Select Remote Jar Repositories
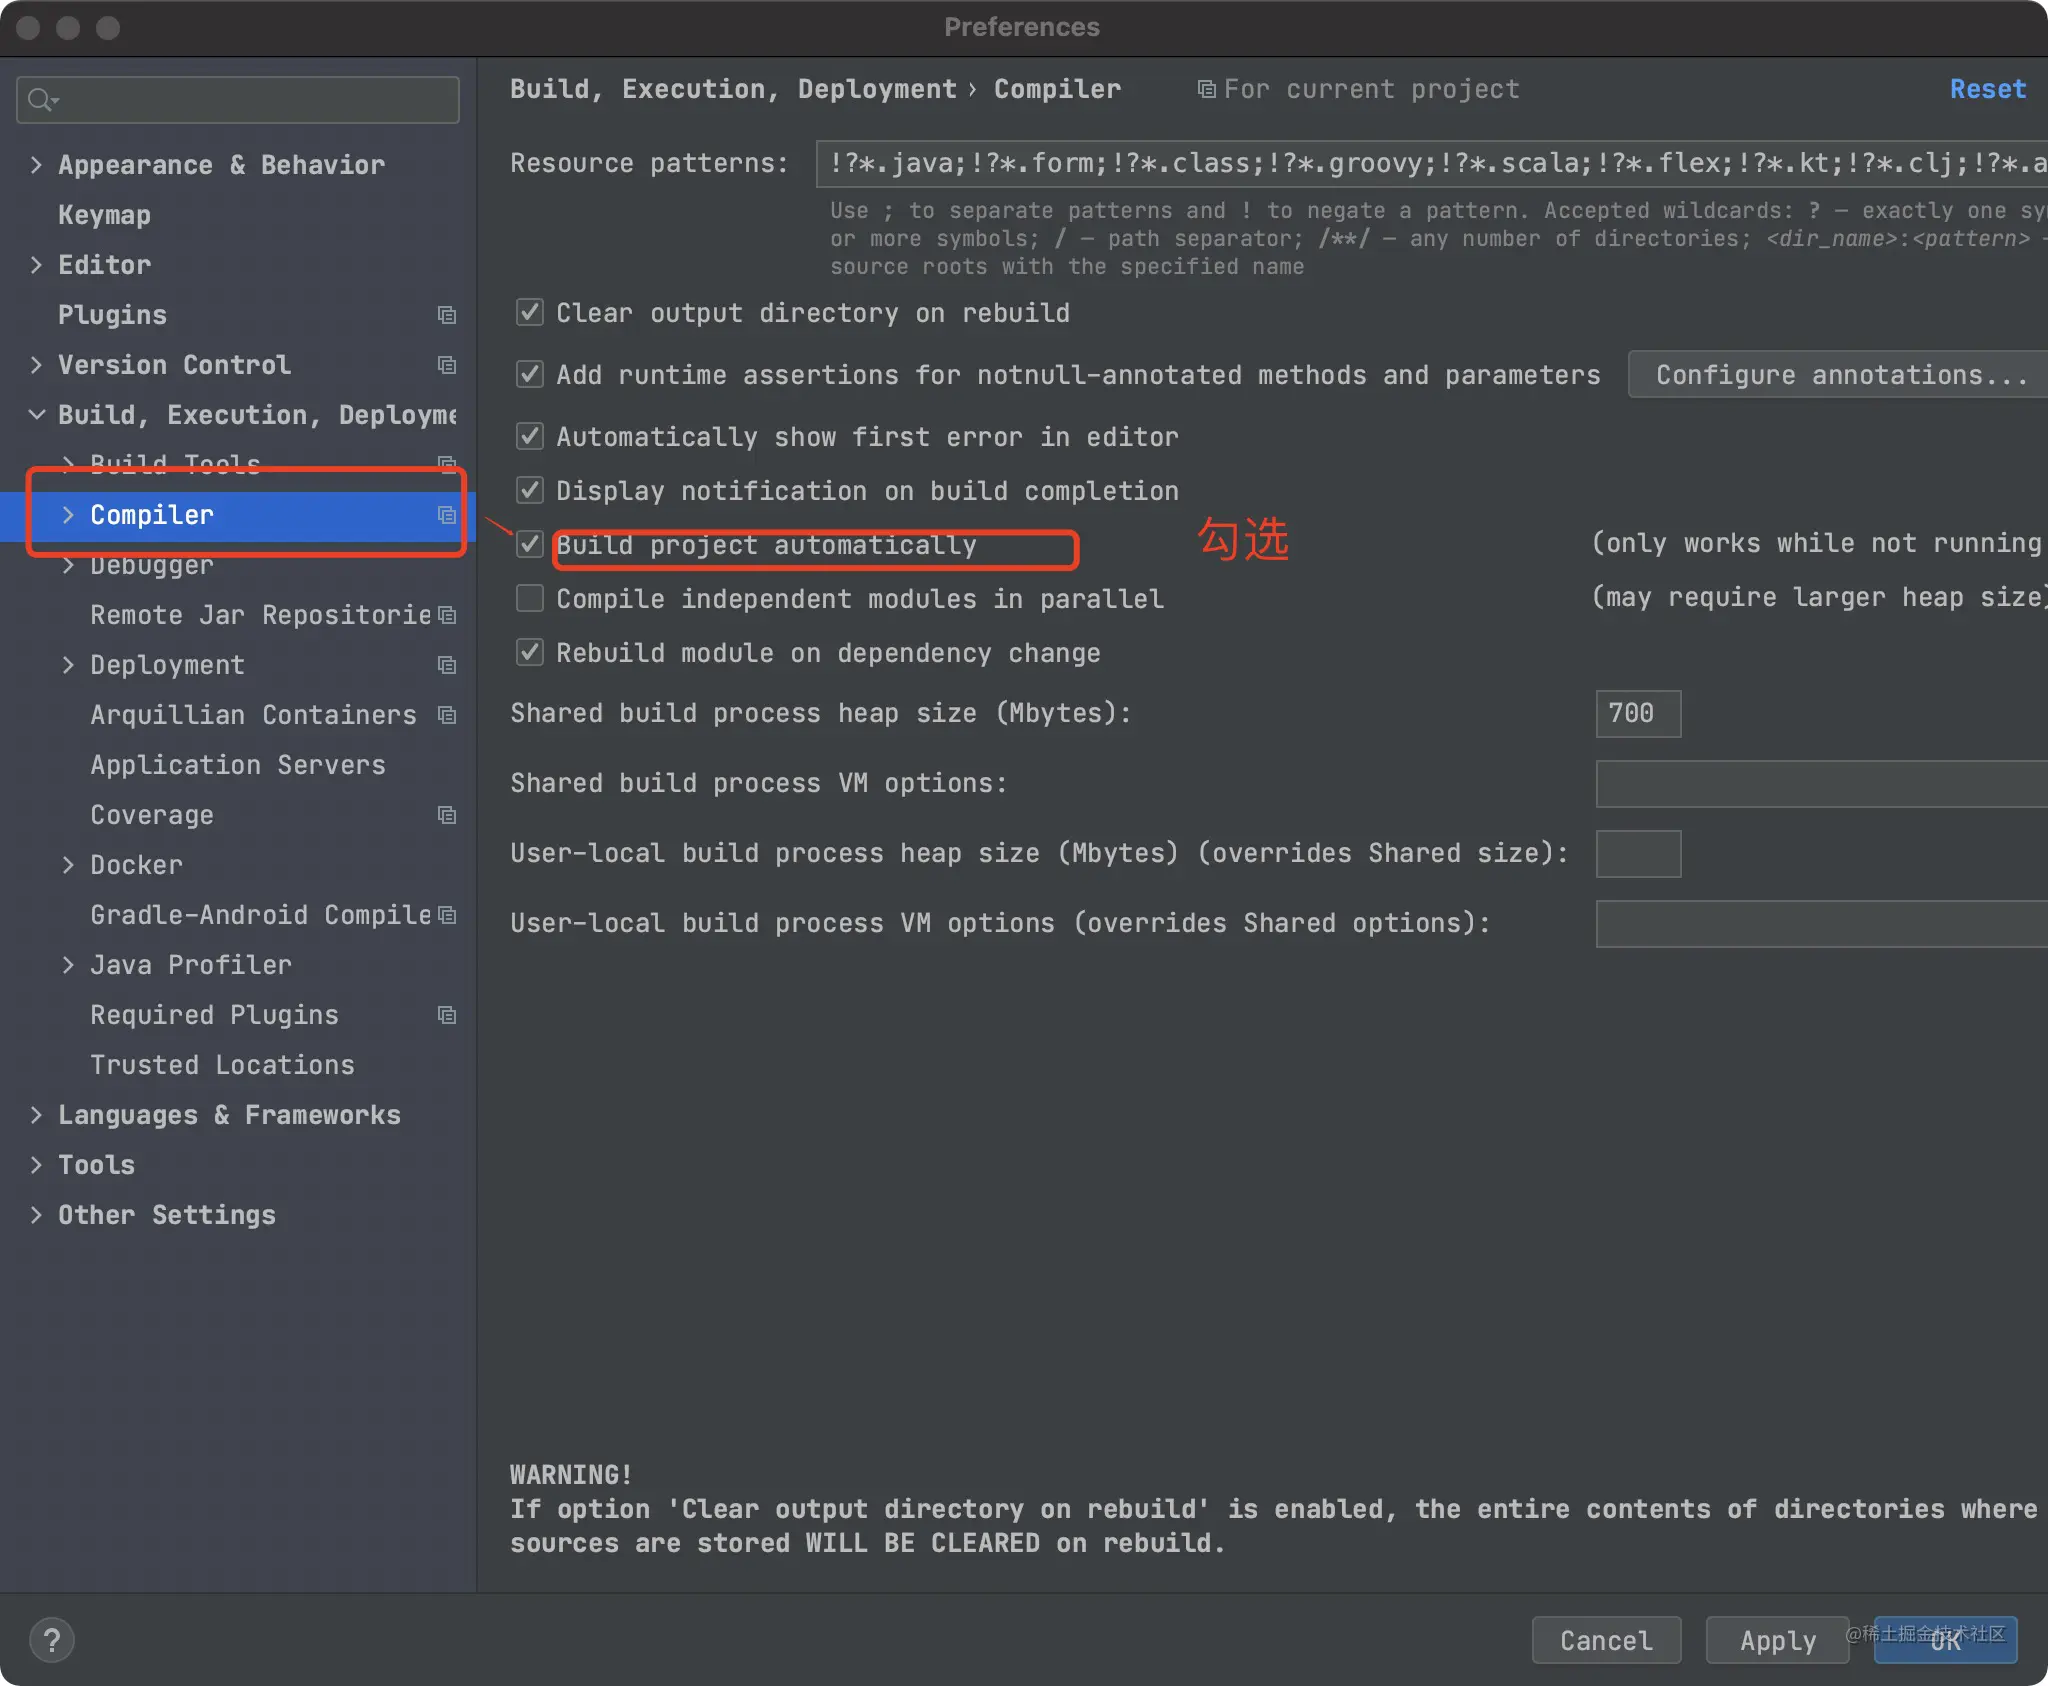 [x=260, y=615]
